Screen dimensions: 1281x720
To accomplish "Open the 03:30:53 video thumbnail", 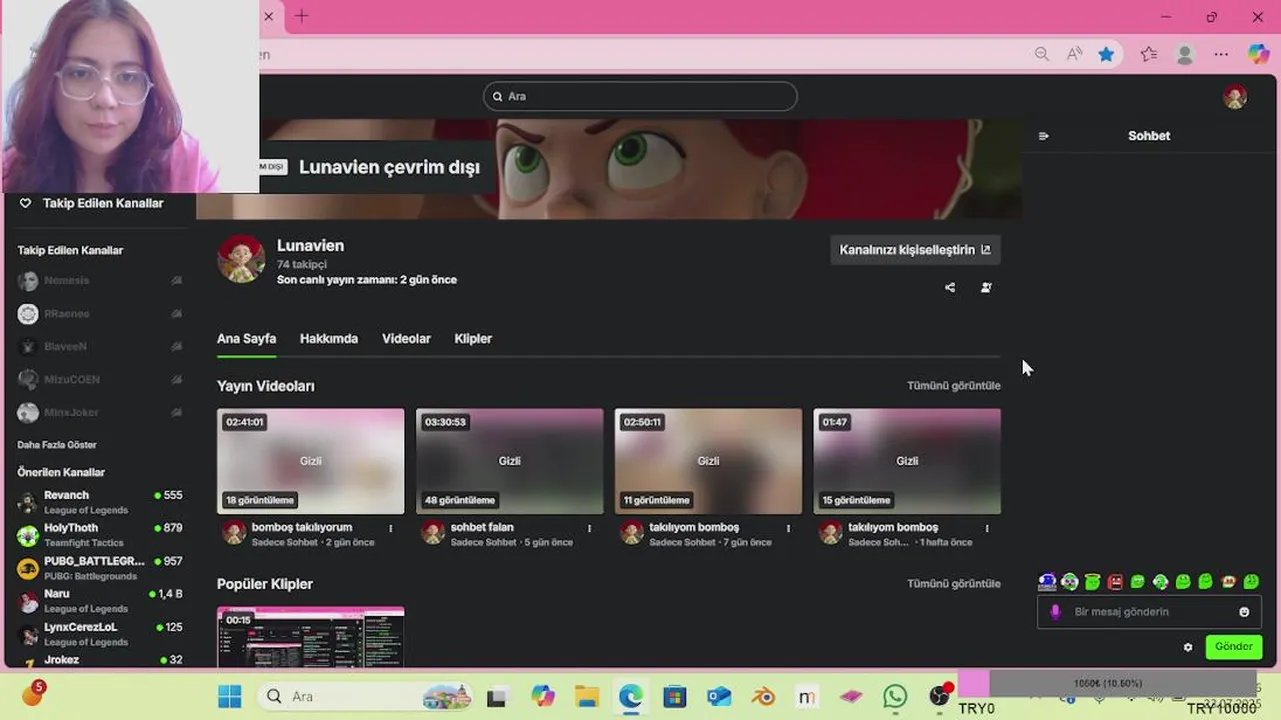I will coord(510,461).
